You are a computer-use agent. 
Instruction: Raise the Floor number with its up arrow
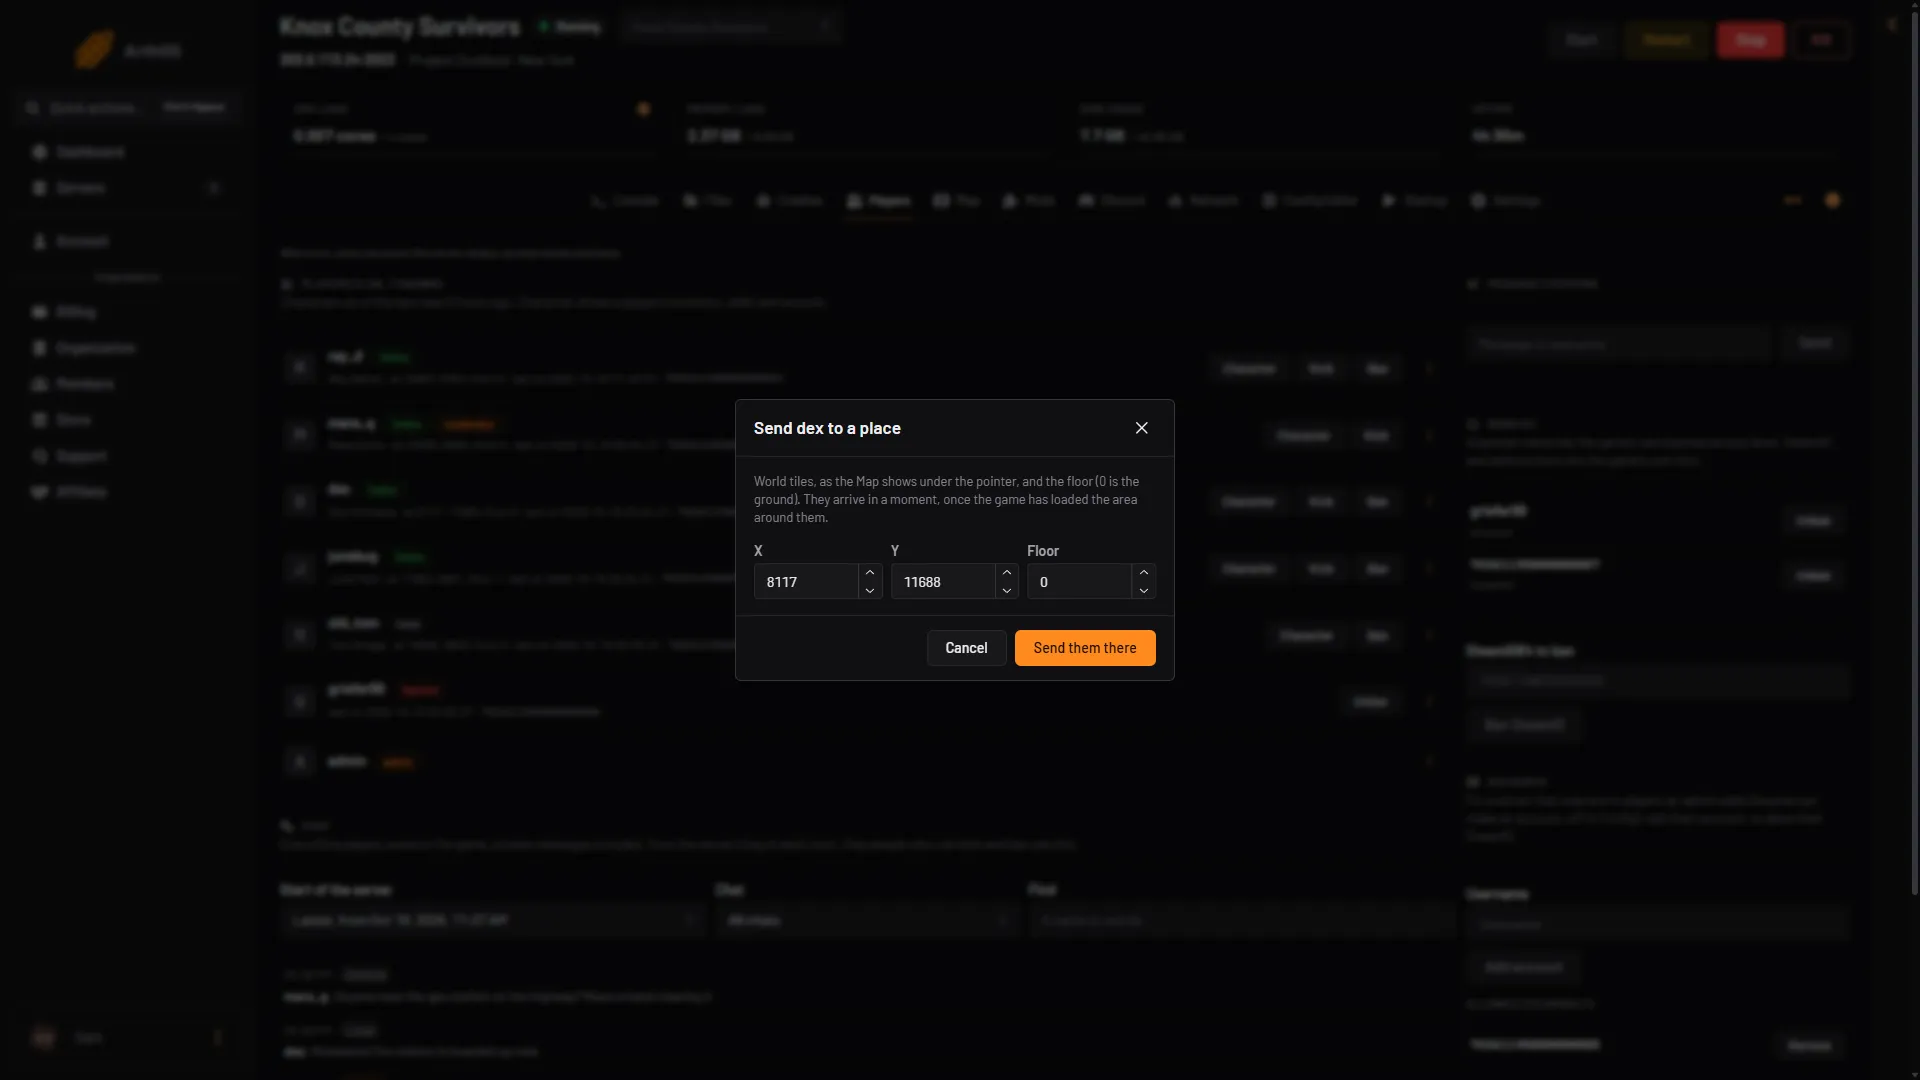(1144, 573)
